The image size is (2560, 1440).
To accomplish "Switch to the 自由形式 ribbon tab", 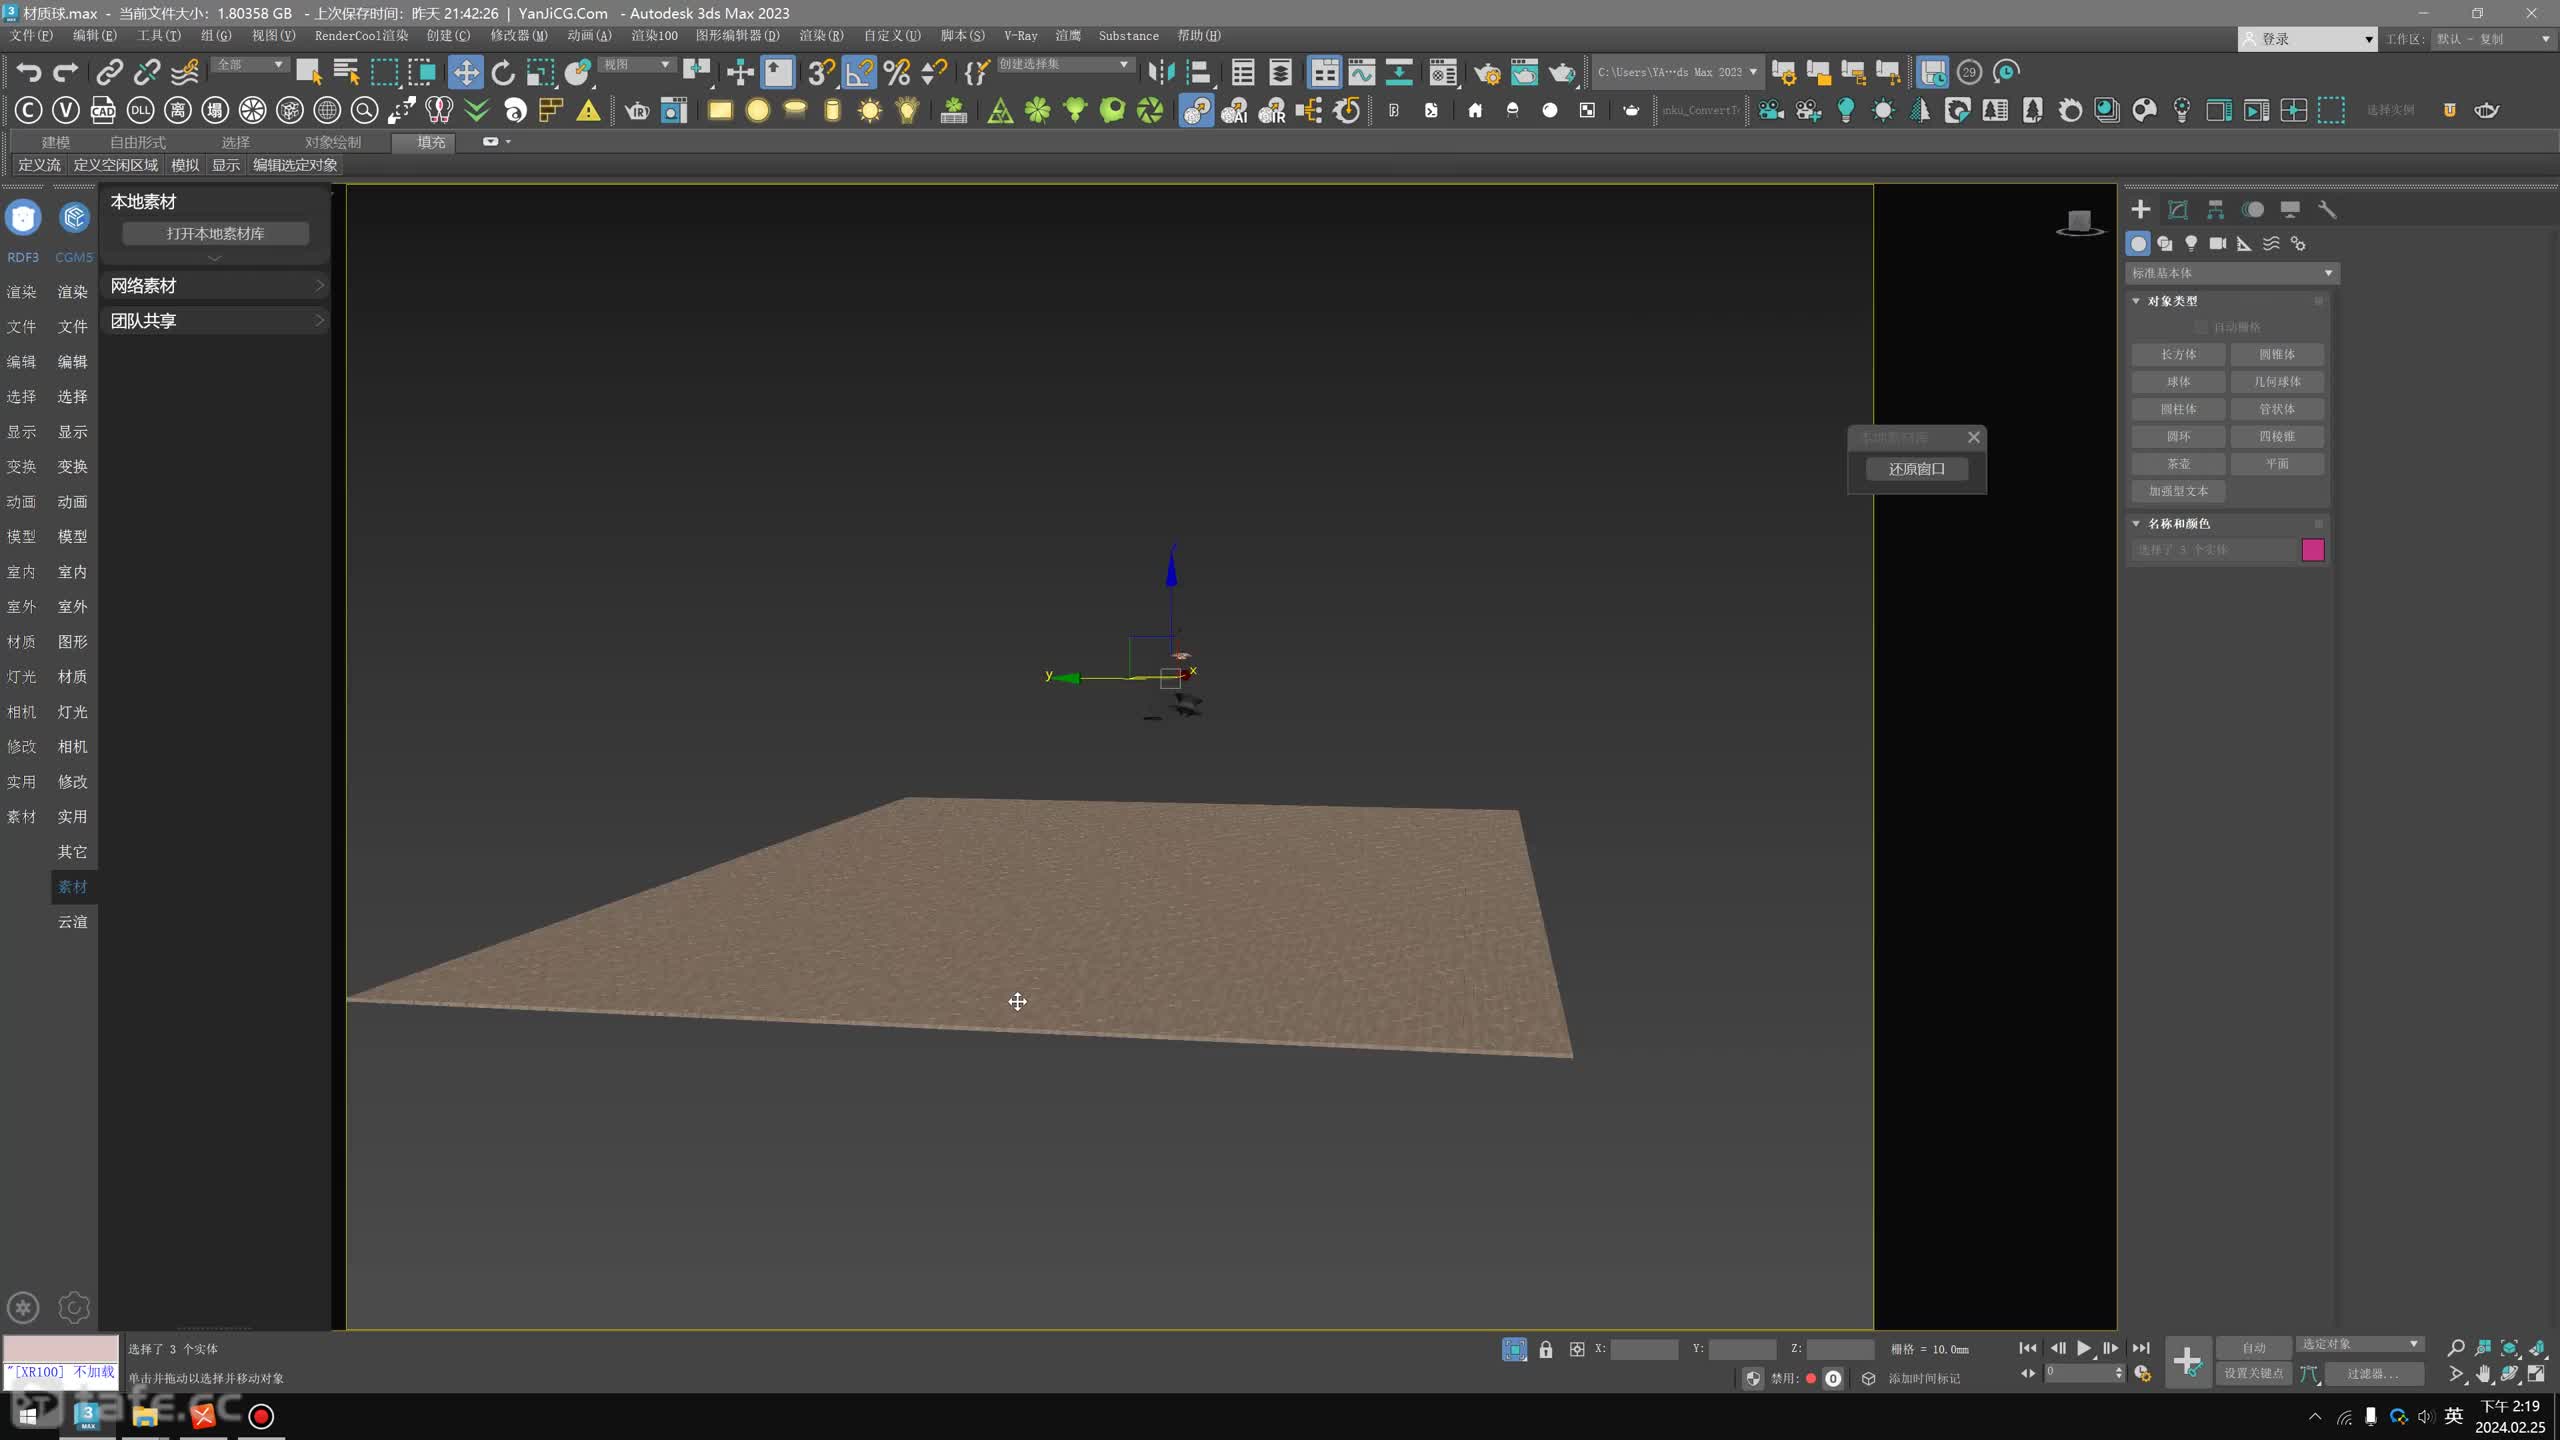I will (138, 142).
